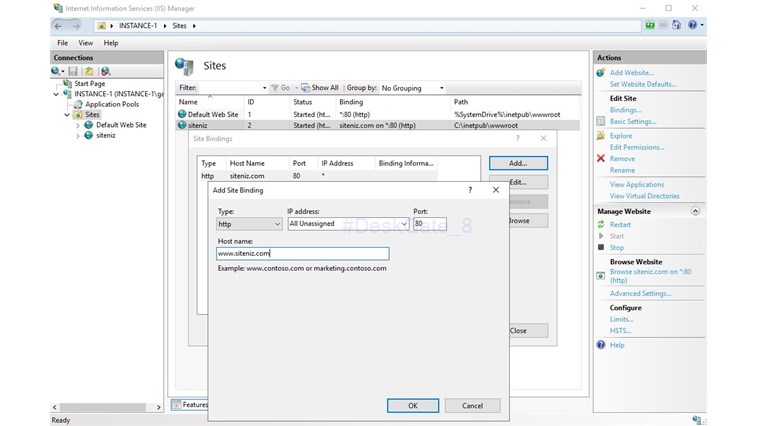This screenshot has width=758, height=426.
Task: Click the black Stop square icon
Action: [x=601, y=247]
